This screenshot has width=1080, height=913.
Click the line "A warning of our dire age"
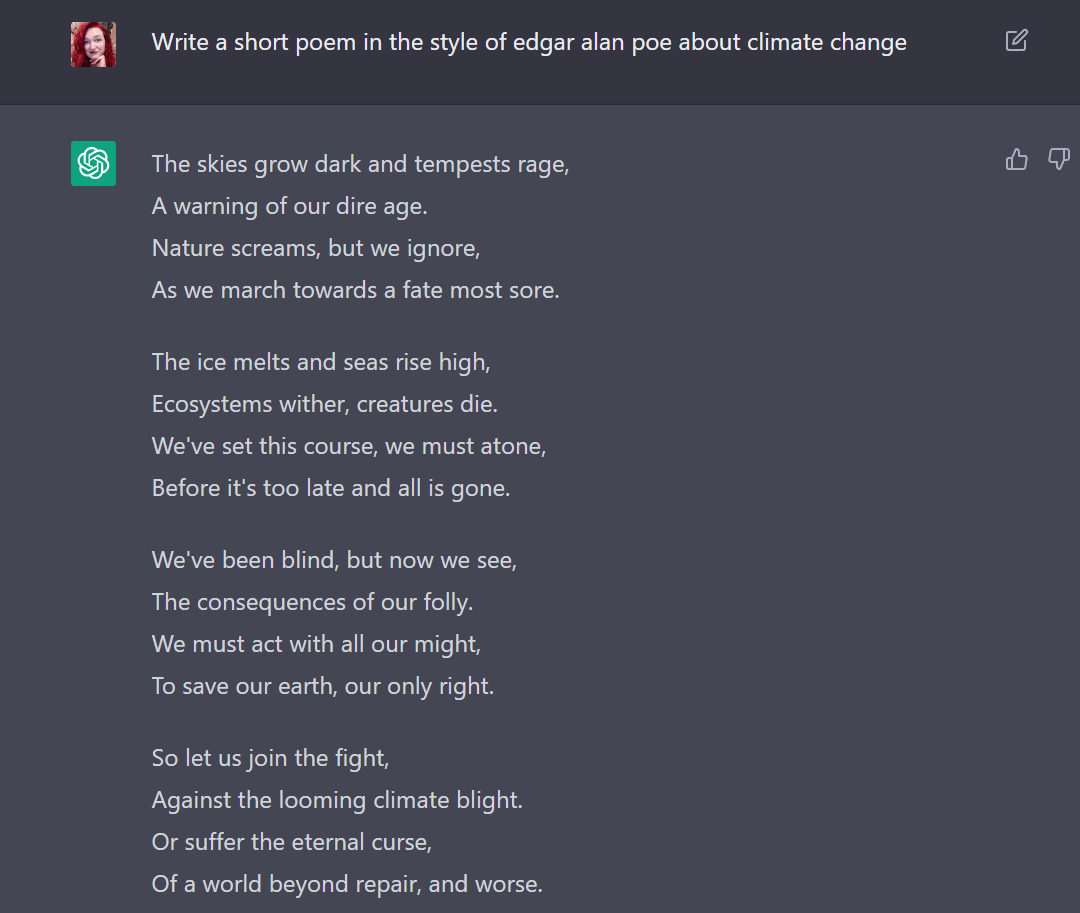tap(289, 206)
